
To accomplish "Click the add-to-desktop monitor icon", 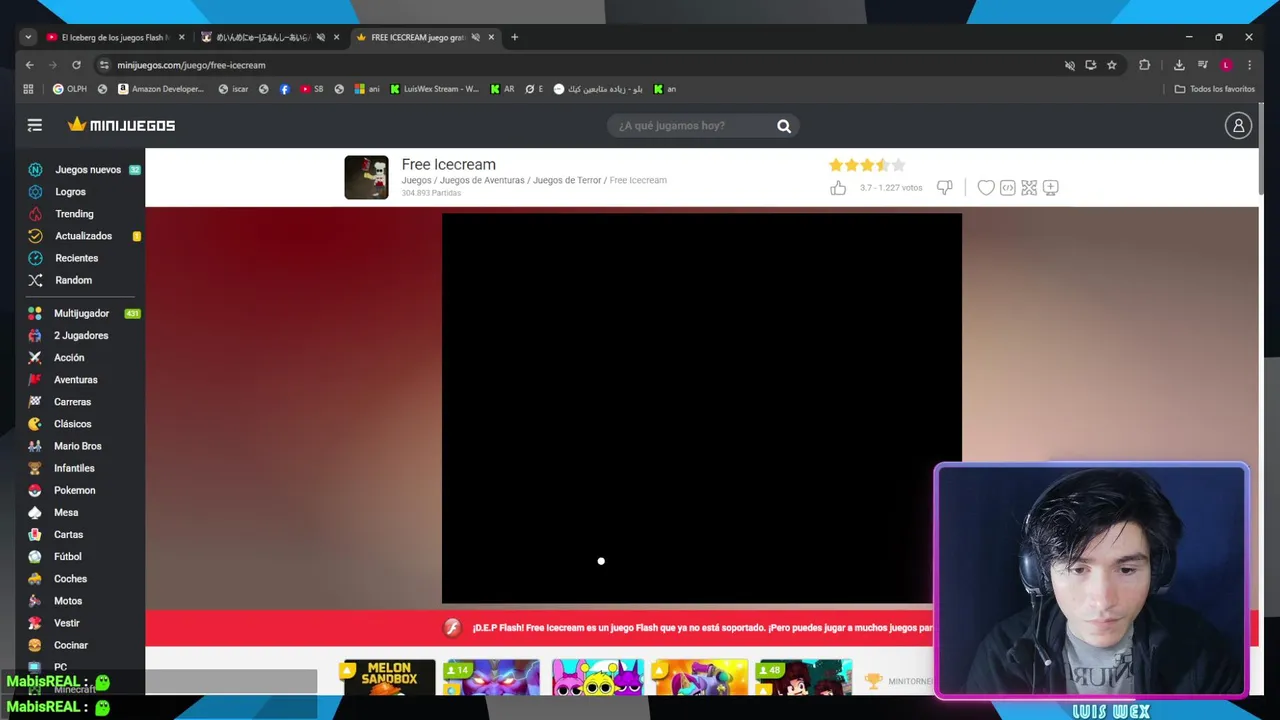I will pyautogui.click(x=1050, y=188).
